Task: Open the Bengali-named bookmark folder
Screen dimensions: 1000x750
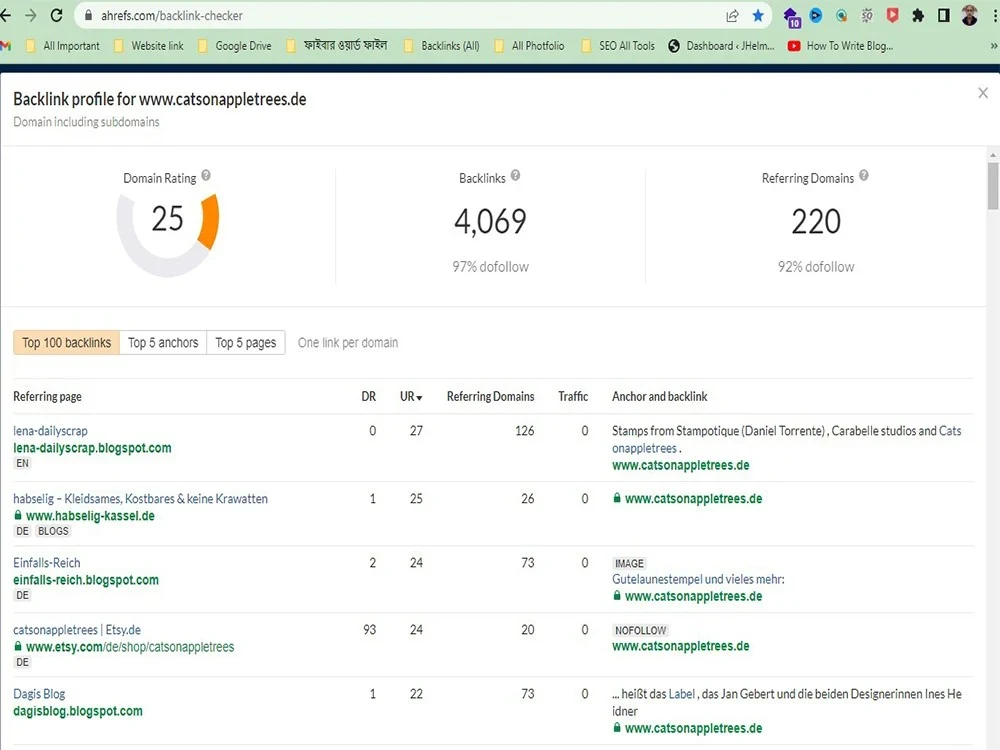Action: [337, 46]
